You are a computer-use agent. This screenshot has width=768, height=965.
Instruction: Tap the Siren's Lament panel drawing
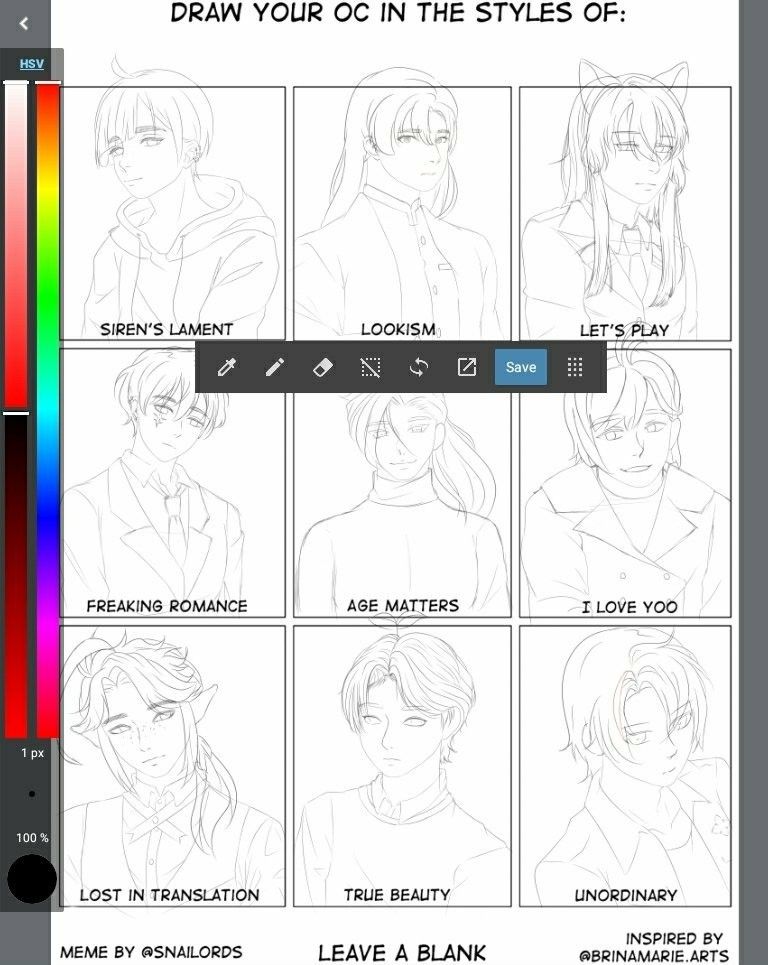point(173,213)
